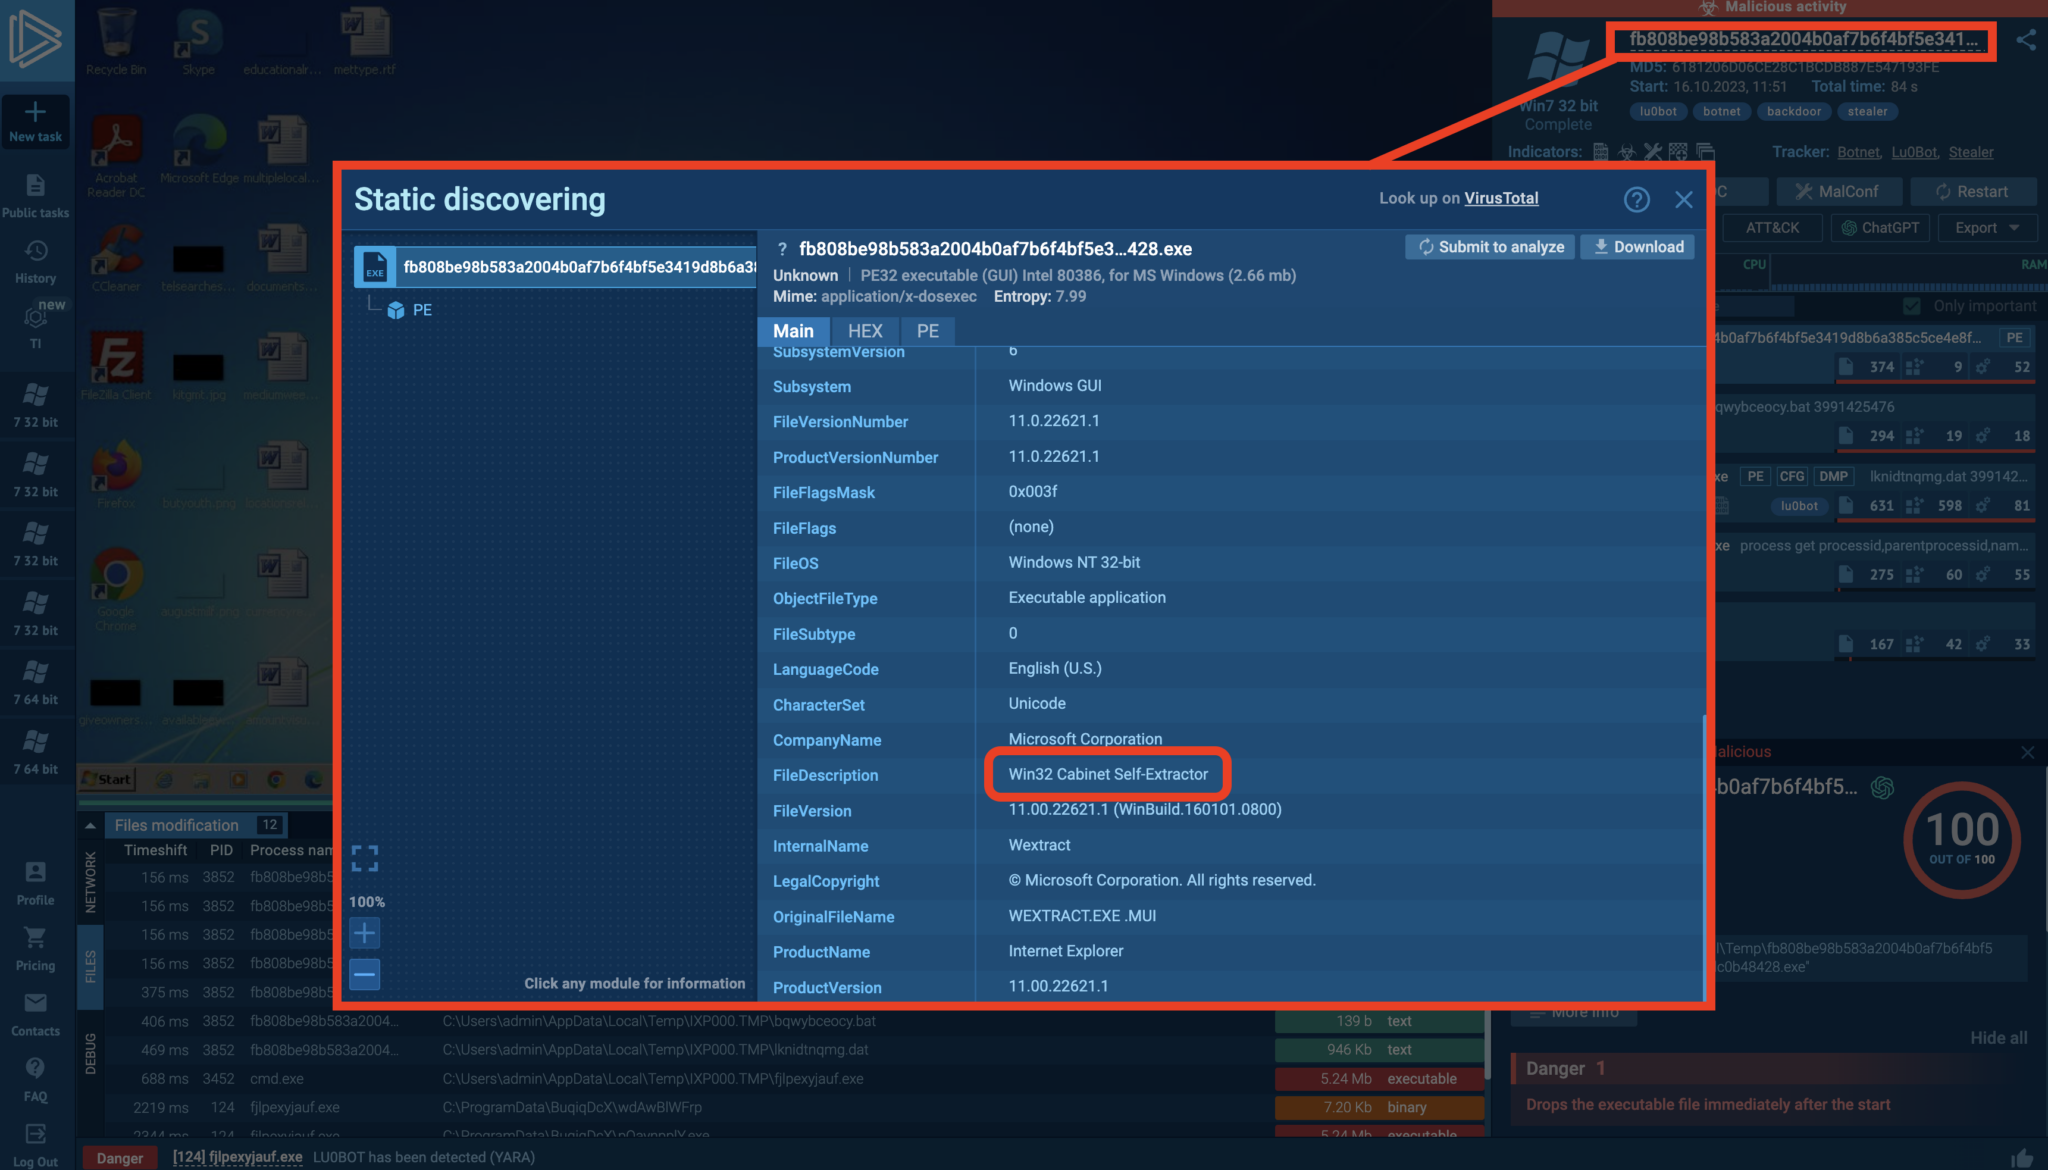Select the PE node in tree
The image size is (2048, 1170).
point(421,310)
